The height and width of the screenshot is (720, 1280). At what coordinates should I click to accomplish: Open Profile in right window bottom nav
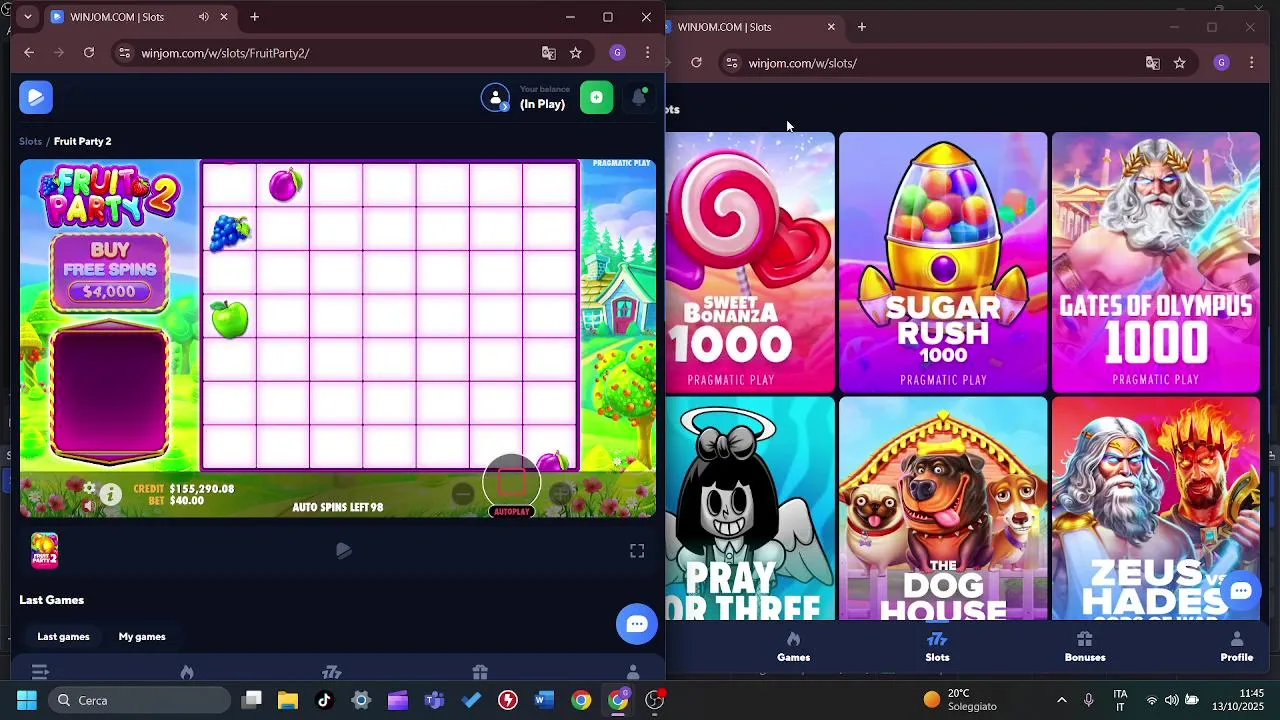[1237, 647]
